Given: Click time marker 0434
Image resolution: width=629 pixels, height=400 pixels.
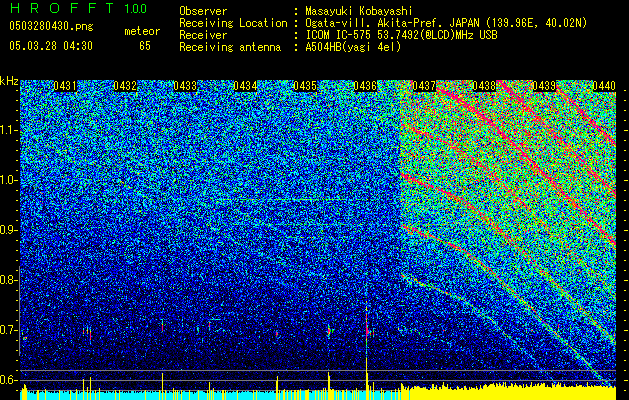Looking at the screenshot, I should [245, 86].
